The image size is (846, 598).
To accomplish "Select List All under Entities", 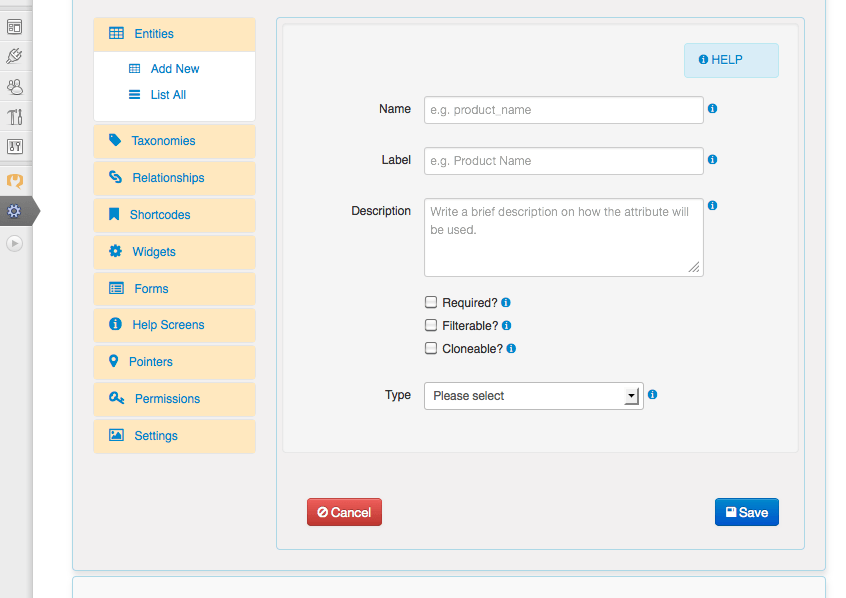I will pos(168,95).
